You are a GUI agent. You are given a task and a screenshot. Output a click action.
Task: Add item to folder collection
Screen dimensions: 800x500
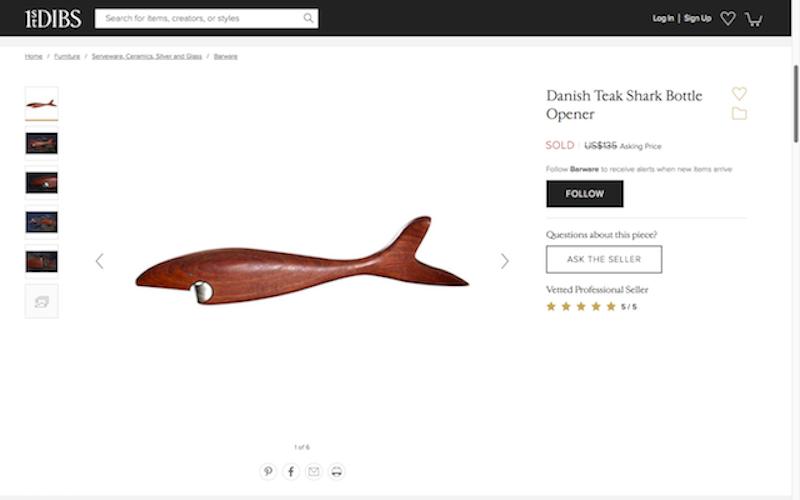point(739,113)
